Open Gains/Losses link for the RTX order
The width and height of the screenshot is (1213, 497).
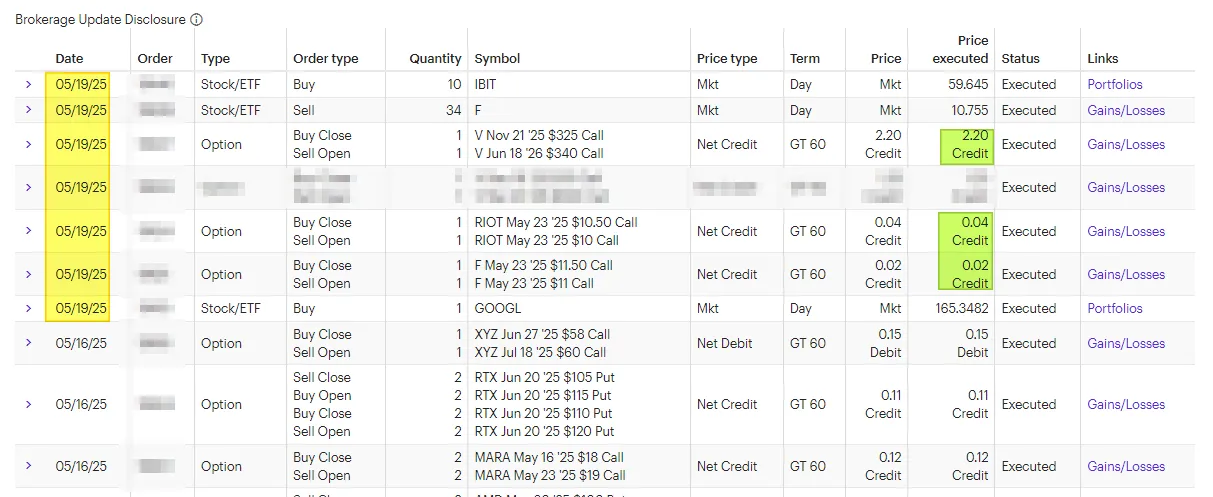[x=1126, y=405]
